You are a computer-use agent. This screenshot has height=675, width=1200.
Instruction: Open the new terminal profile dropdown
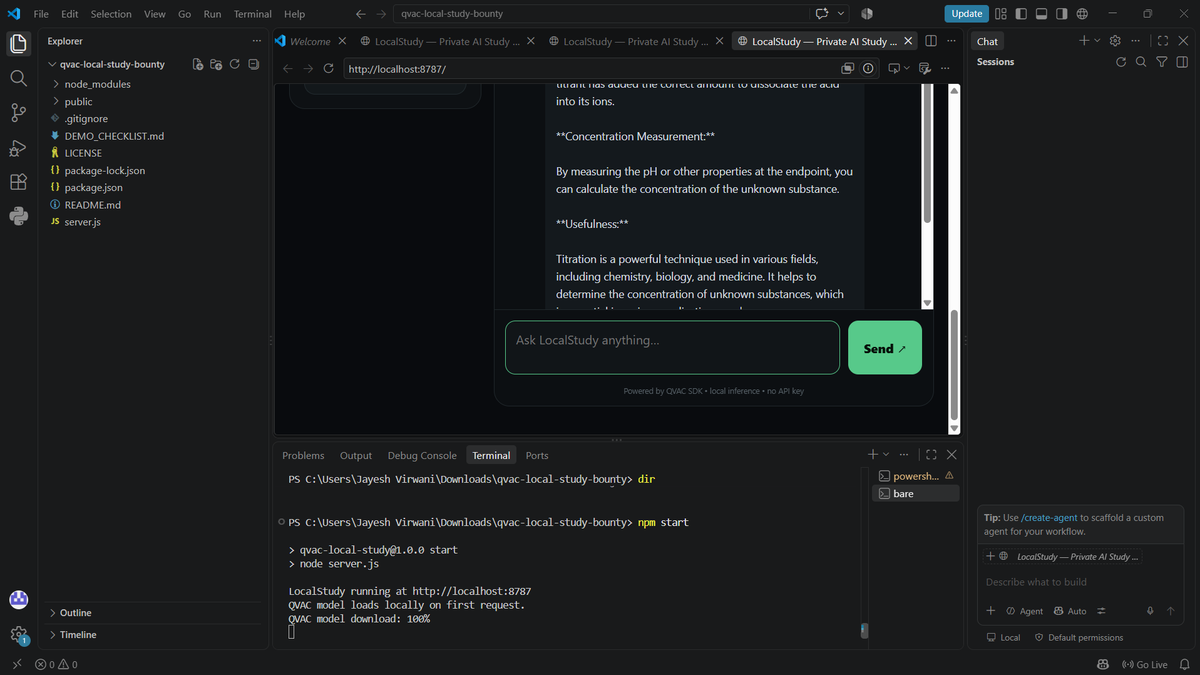886,455
